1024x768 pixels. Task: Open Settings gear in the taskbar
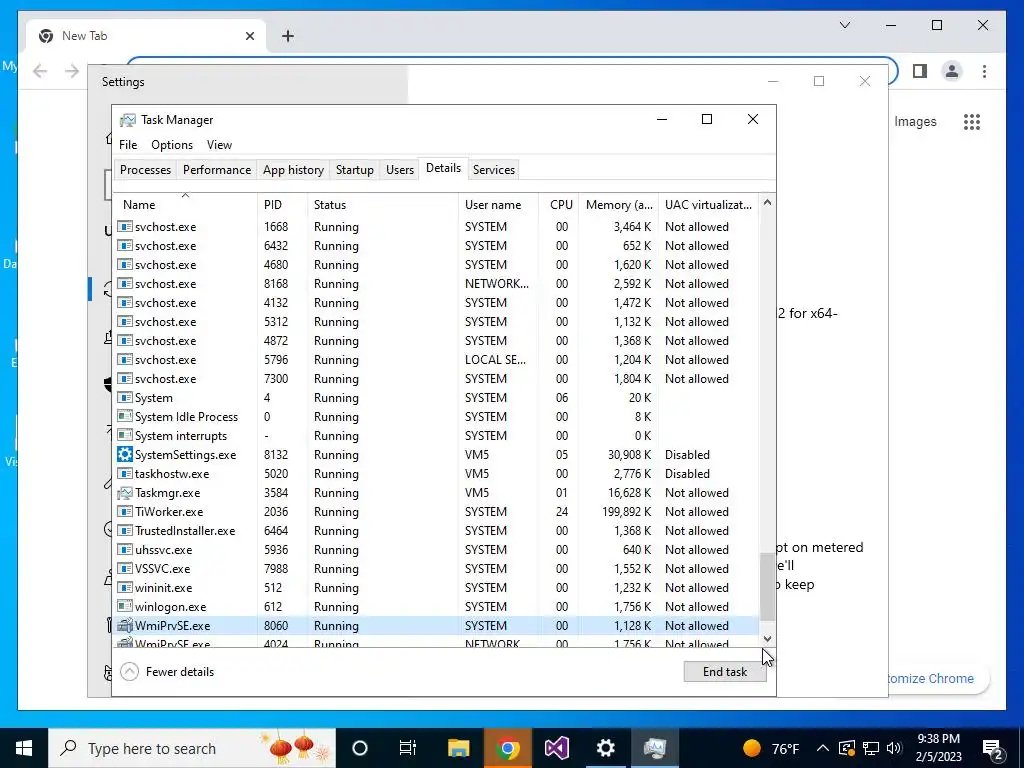pyautogui.click(x=605, y=748)
